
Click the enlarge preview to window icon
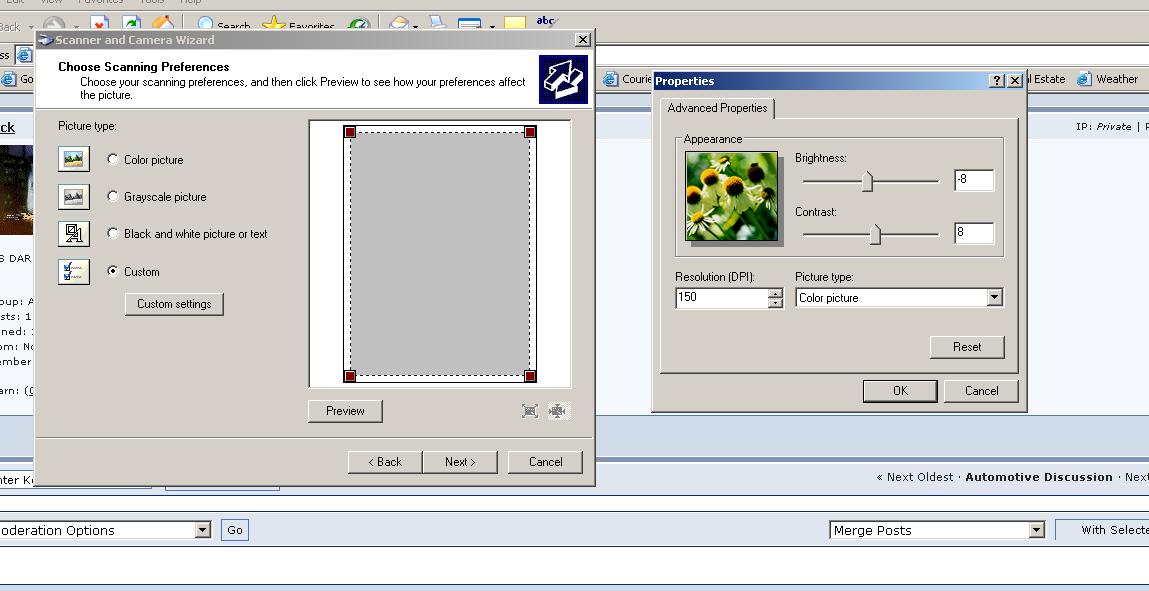(x=530, y=411)
